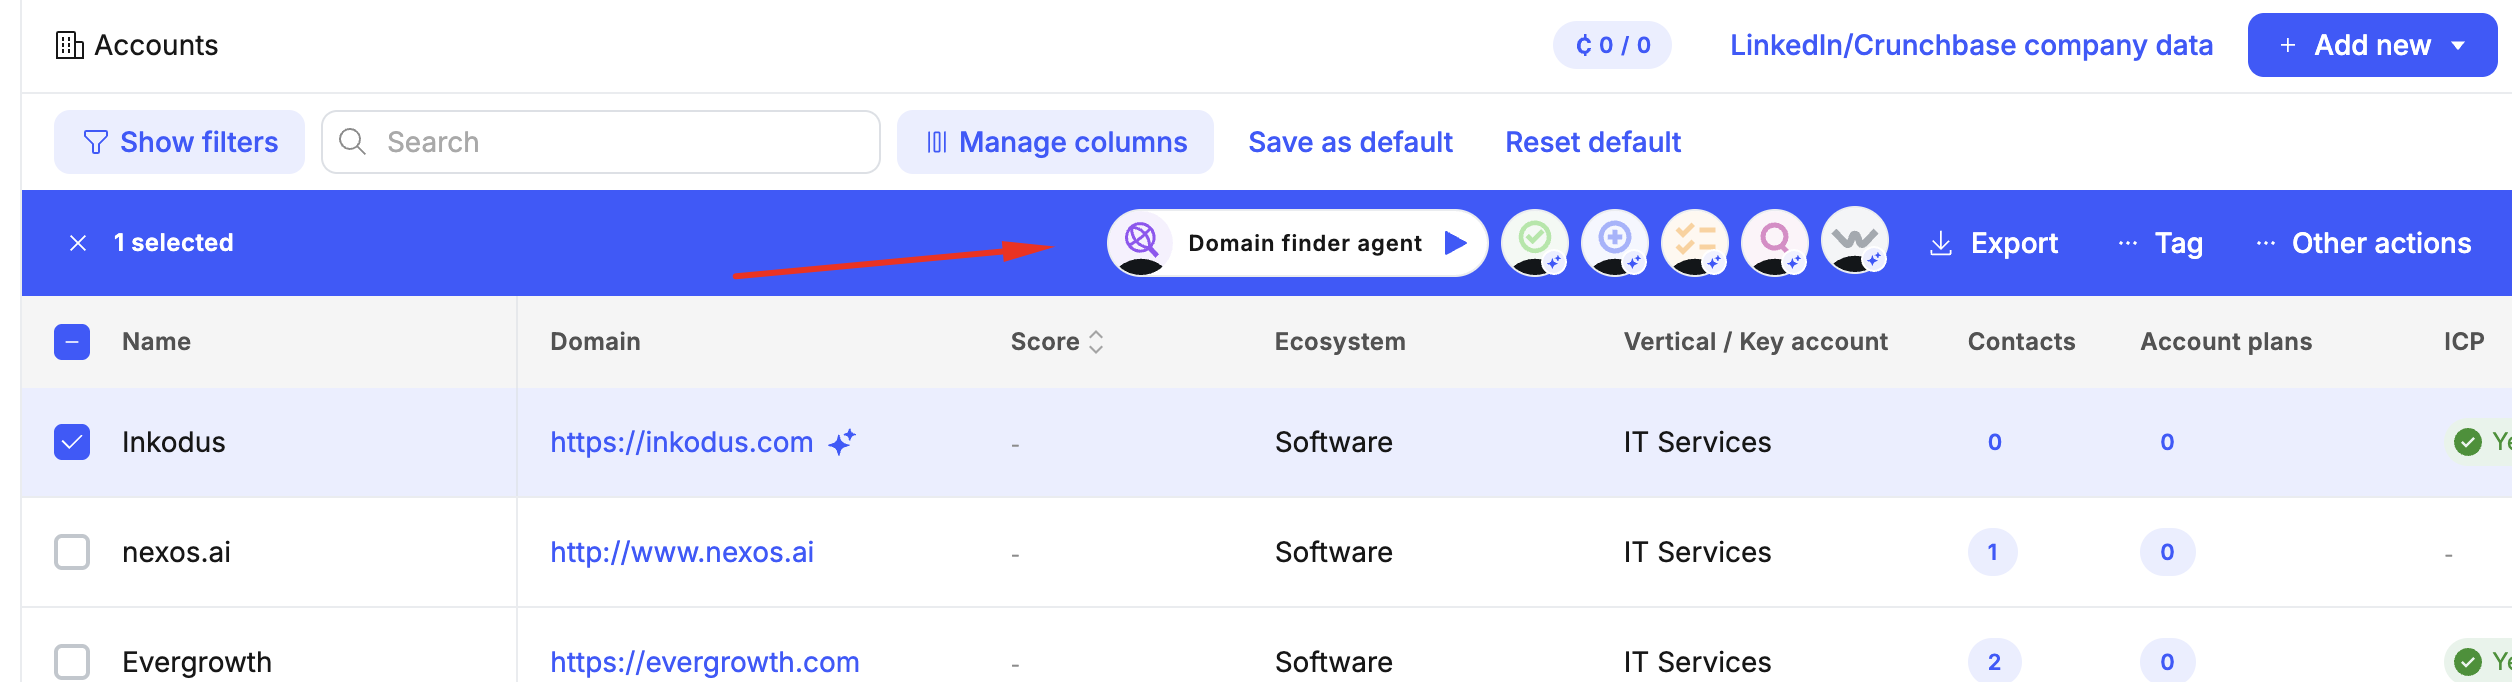Click the green checkmark agent icon
The width and height of the screenshot is (2512, 682).
(1534, 242)
